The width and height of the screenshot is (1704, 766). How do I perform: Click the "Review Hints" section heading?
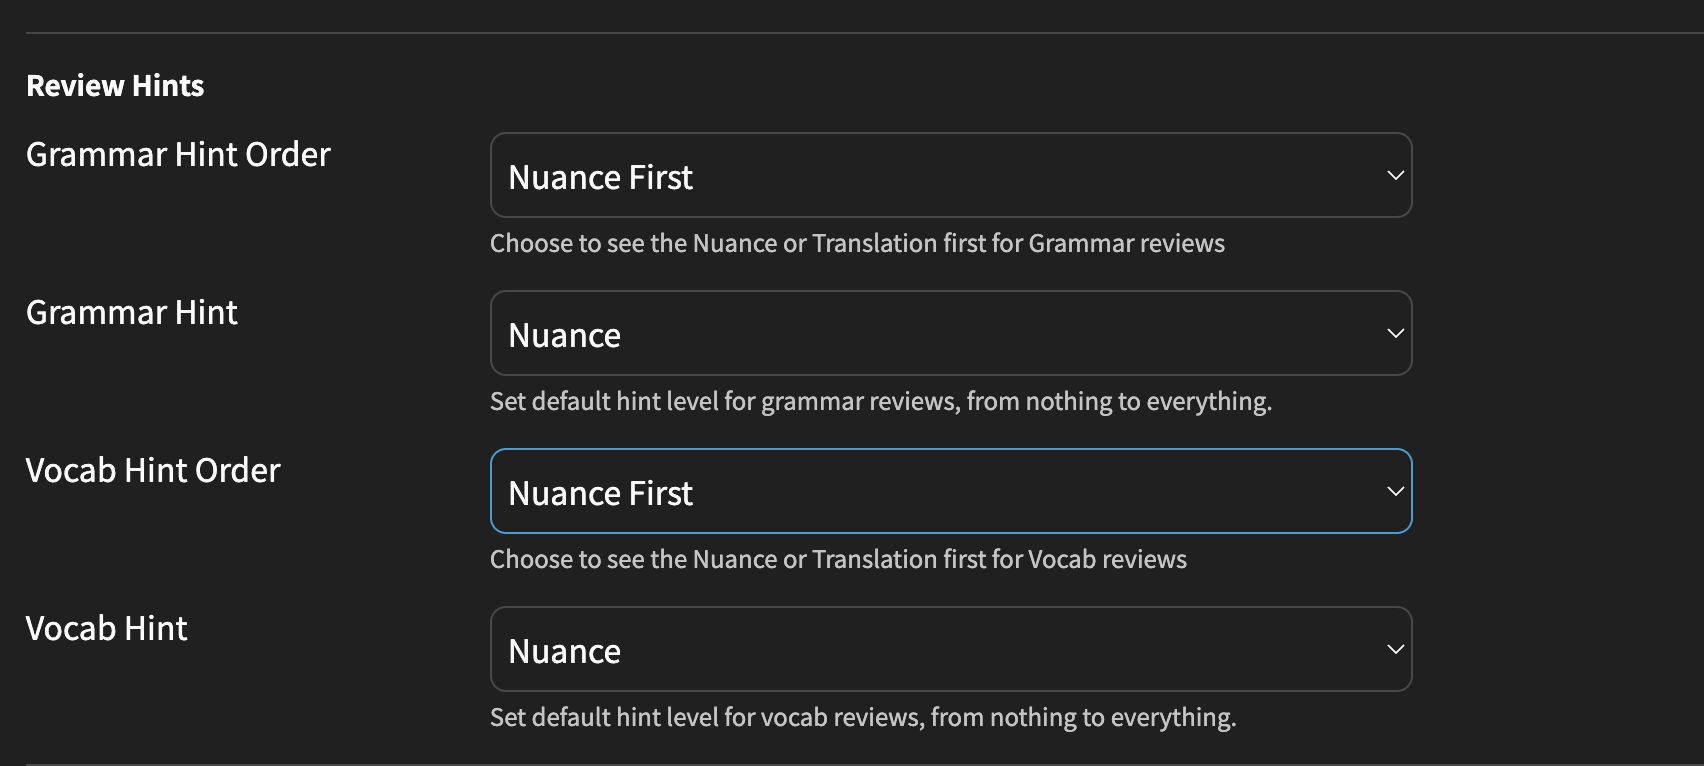(115, 86)
